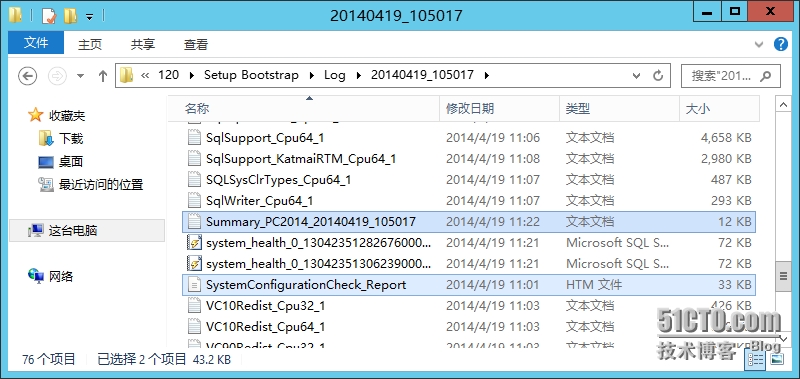Click the magnifier search icon
Screen dimensions: 800x379
tap(765, 76)
